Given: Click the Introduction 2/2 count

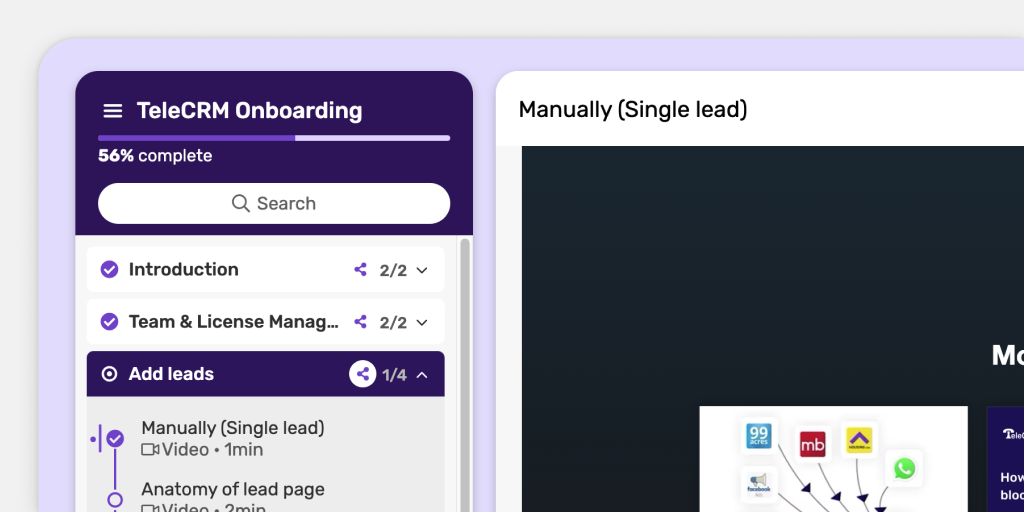Looking at the screenshot, I should [393, 270].
